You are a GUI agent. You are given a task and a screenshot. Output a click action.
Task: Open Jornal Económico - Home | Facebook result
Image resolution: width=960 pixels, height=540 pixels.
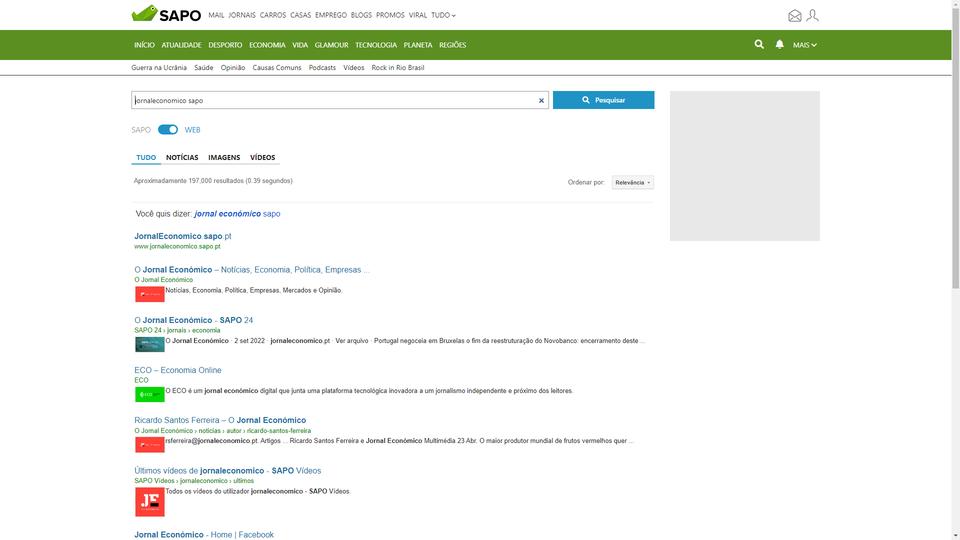(204, 534)
